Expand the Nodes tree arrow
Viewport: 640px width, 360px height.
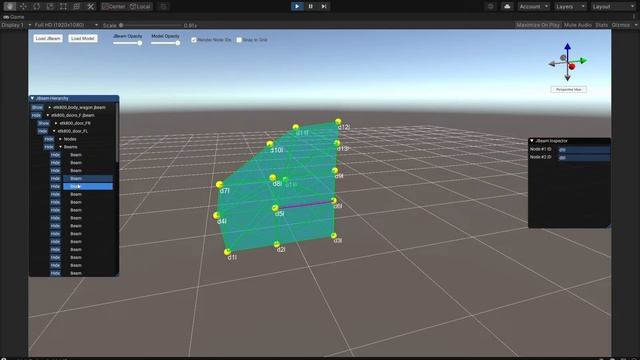(60, 139)
